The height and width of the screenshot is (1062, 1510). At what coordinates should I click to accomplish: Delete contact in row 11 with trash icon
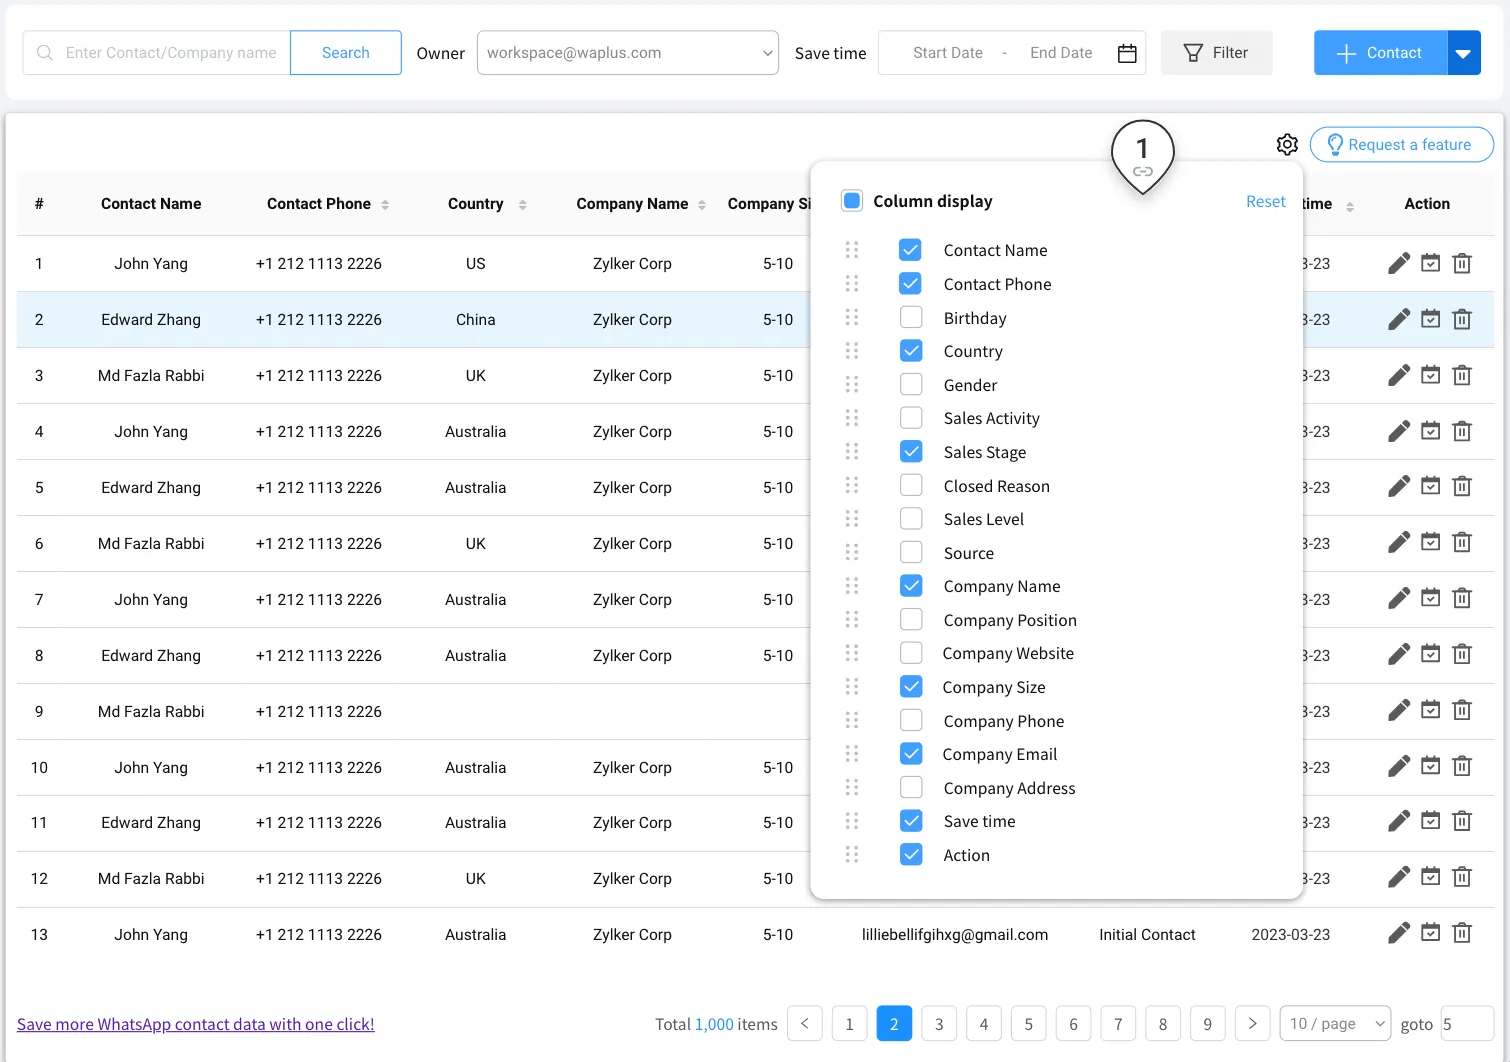(1462, 822)
